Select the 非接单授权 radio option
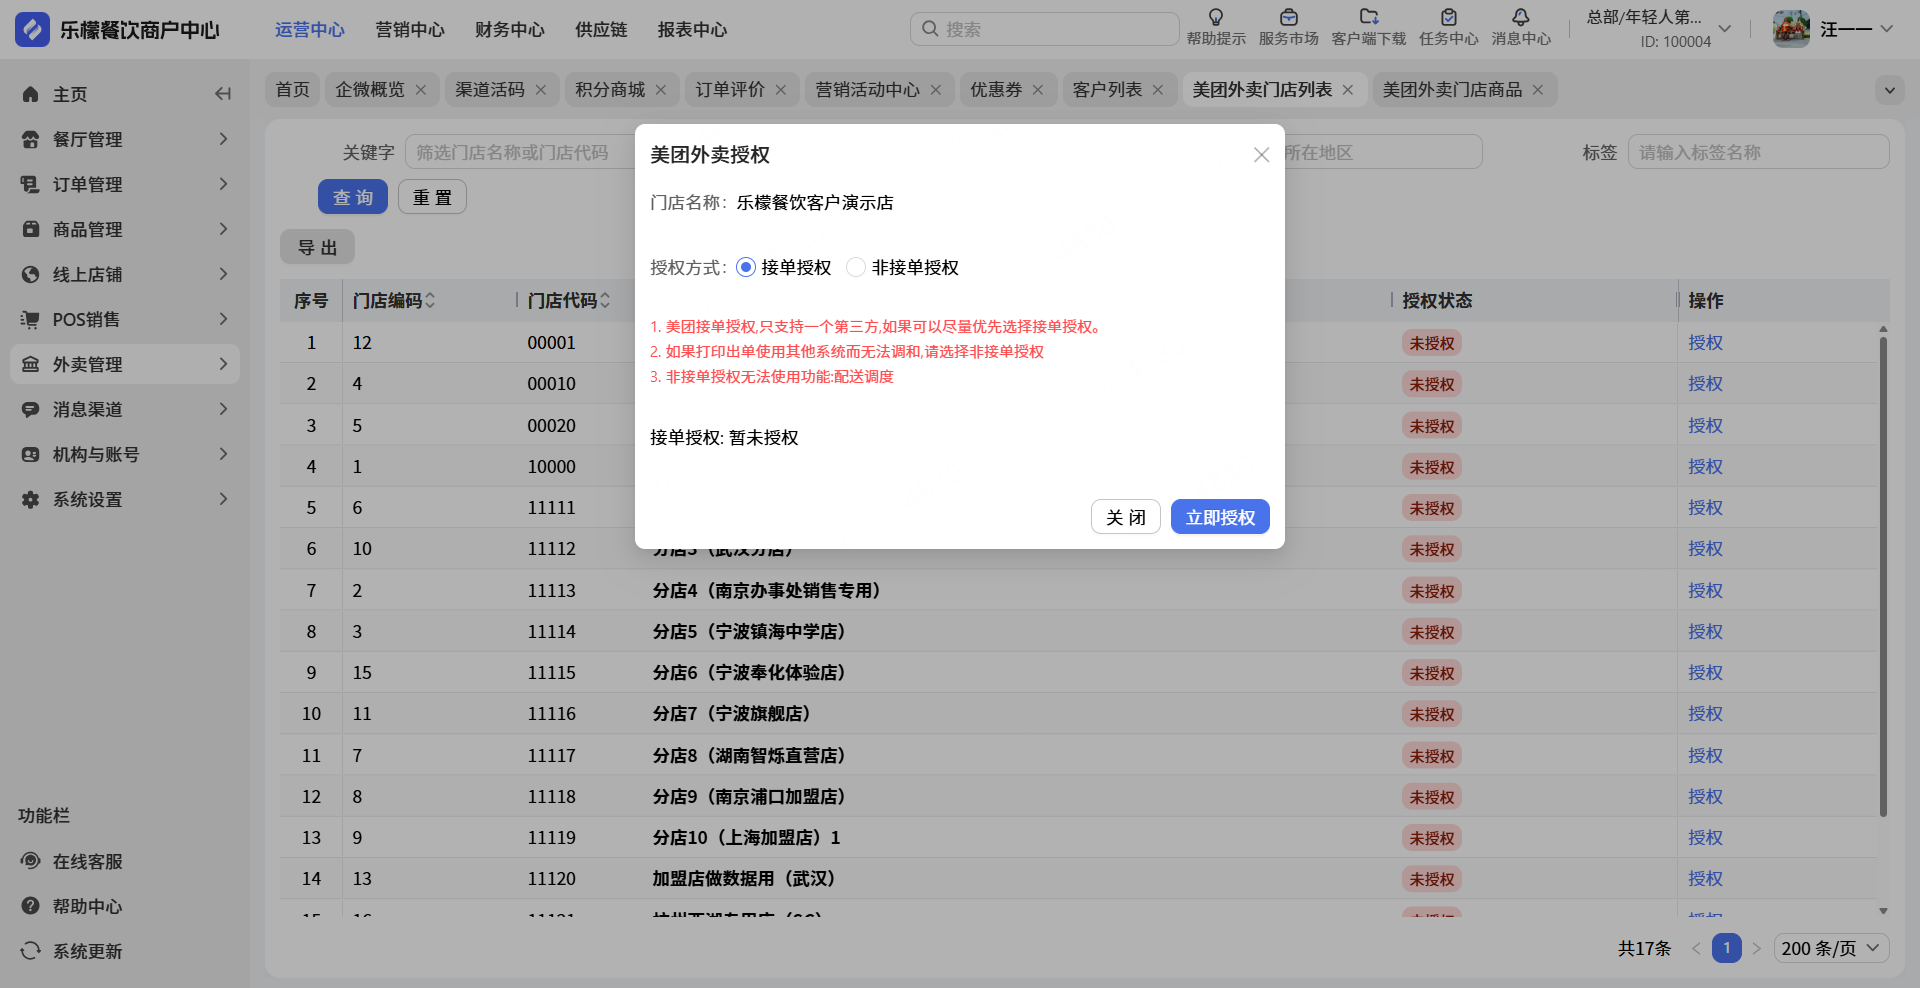Screen dimensions: 1920x988 [856, 267]
